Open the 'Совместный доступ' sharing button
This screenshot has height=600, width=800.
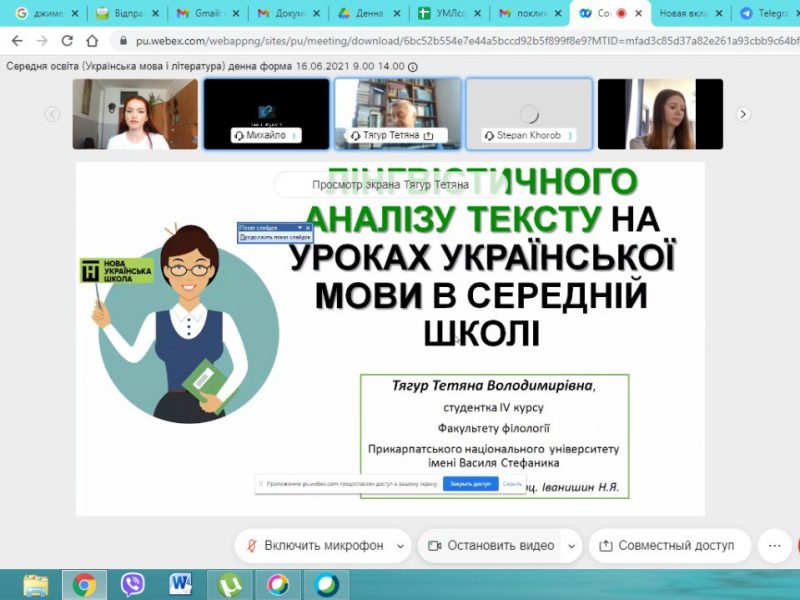[667, 546]
